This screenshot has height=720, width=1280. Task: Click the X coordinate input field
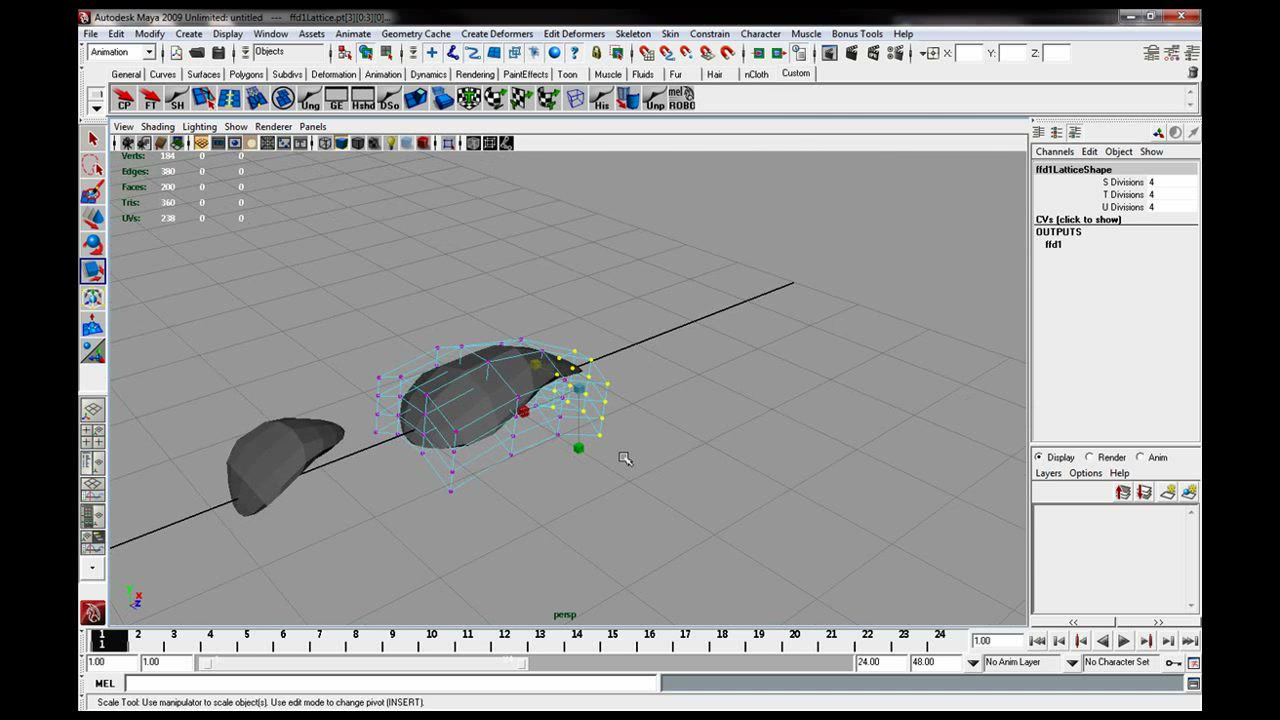click(968, 53)
